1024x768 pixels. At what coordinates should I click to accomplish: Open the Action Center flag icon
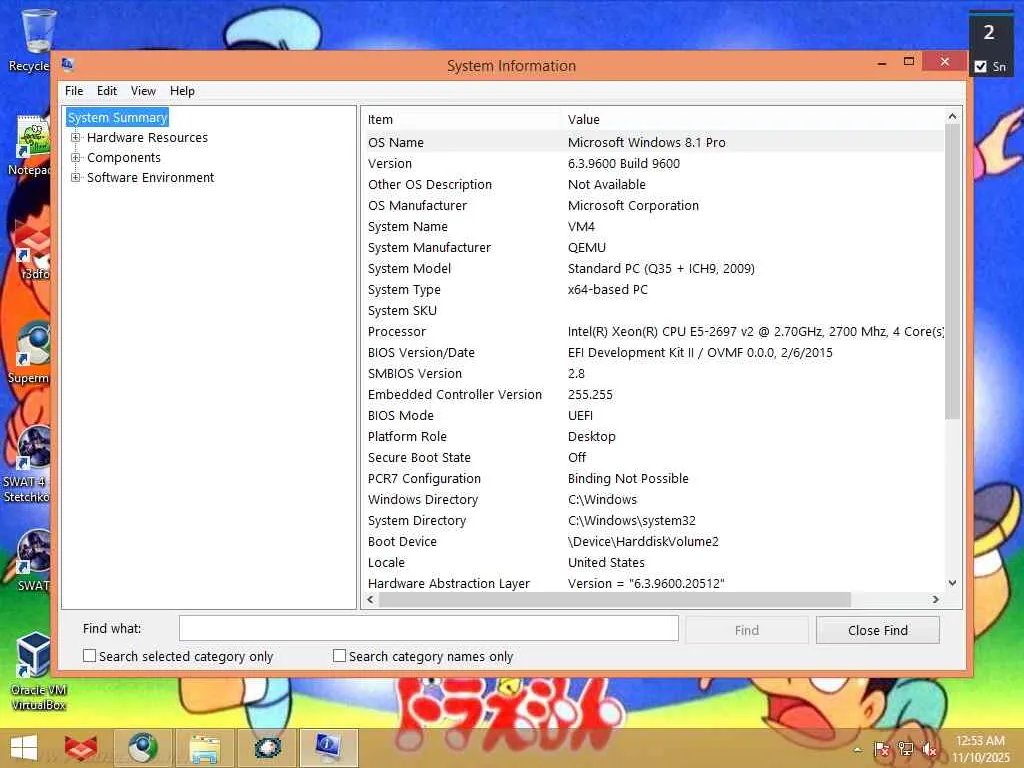(882, 750)
